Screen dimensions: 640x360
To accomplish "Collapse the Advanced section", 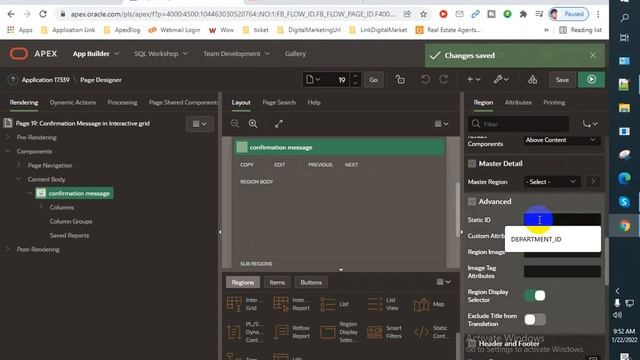I will [x=472, y=202].
